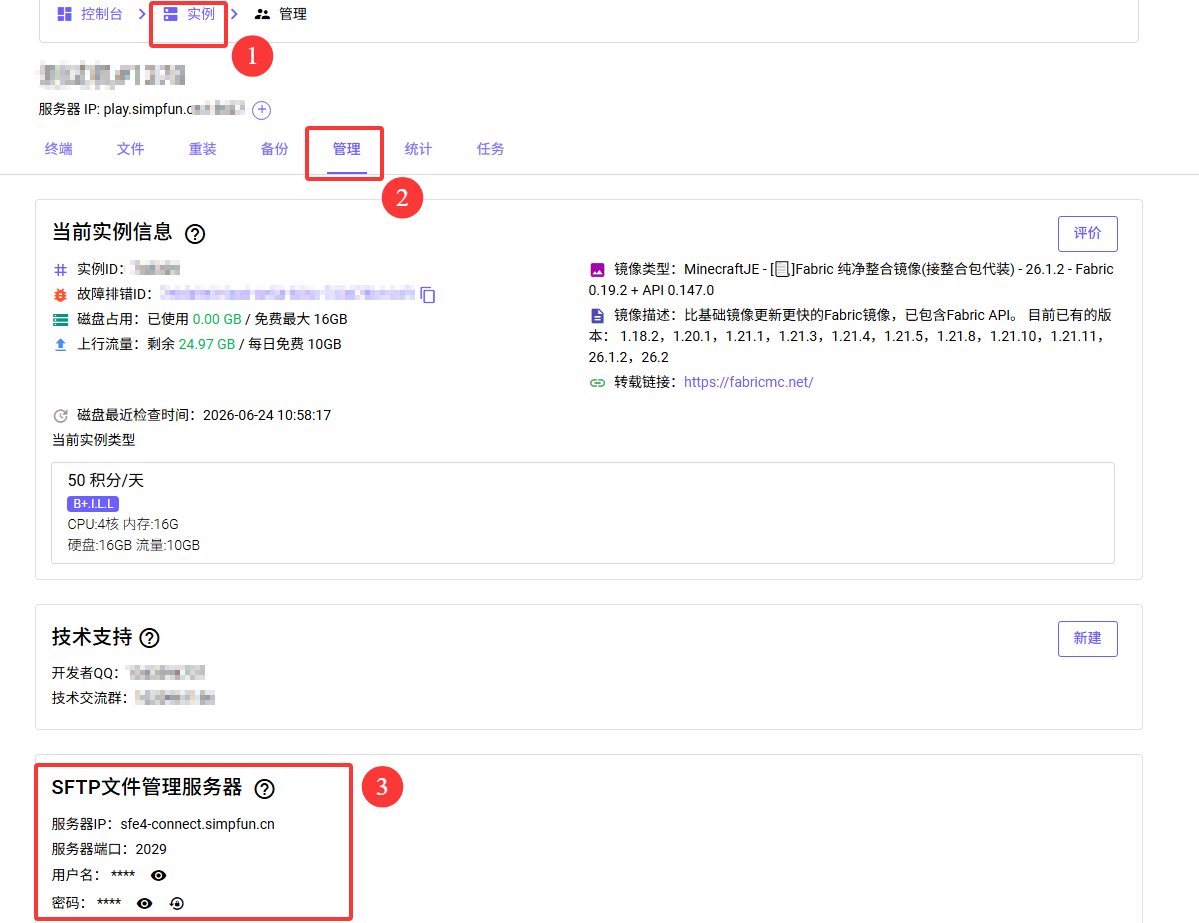Open the 统计 tab
The height and width of the screenshot is (923, 1199).
pos(418,149)
